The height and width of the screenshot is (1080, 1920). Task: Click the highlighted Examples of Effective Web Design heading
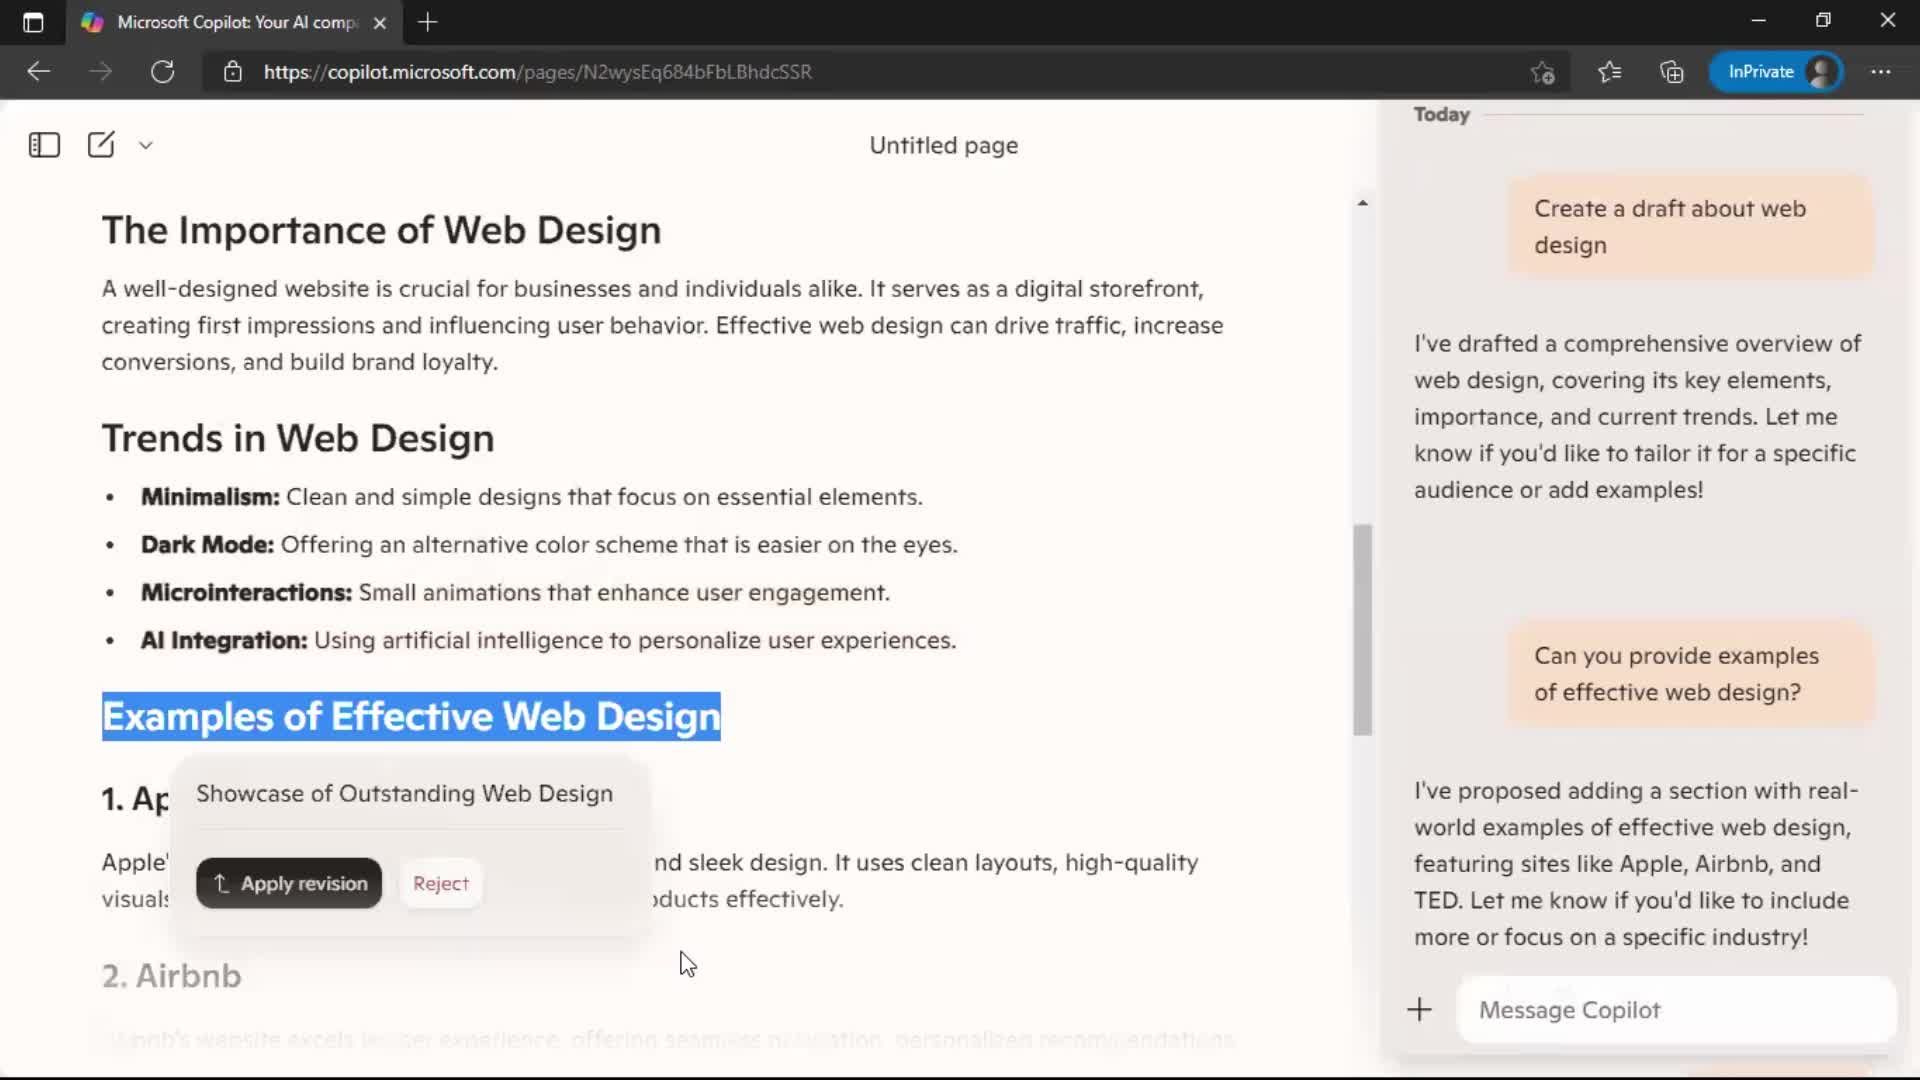click(x=411, y=717)
